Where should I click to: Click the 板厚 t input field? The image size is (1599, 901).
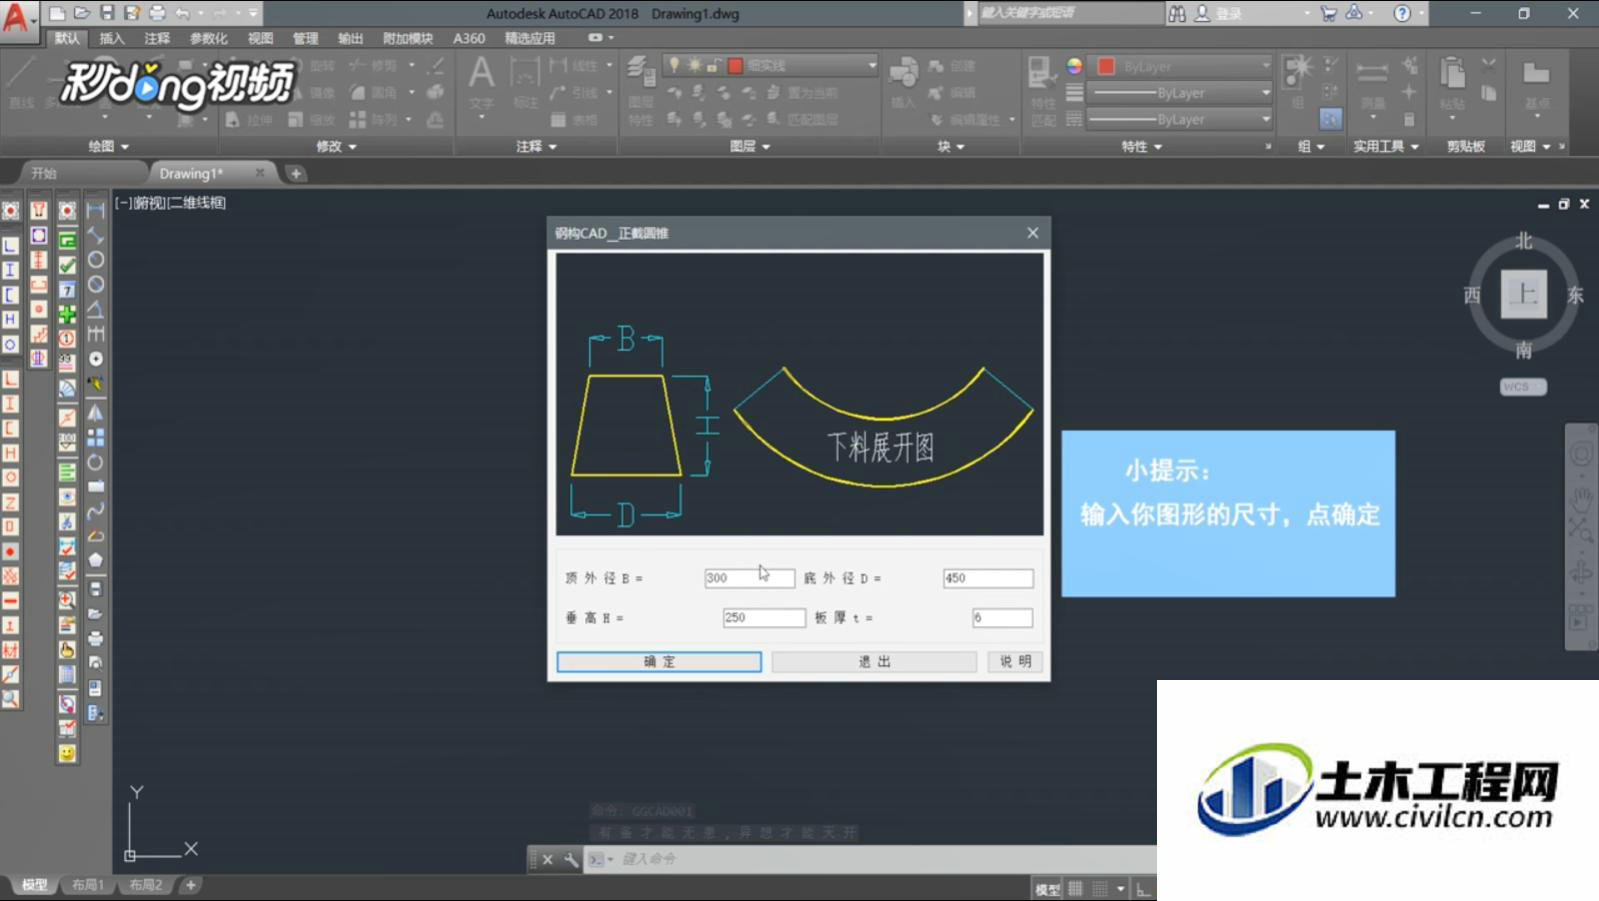click(1002, 618)
